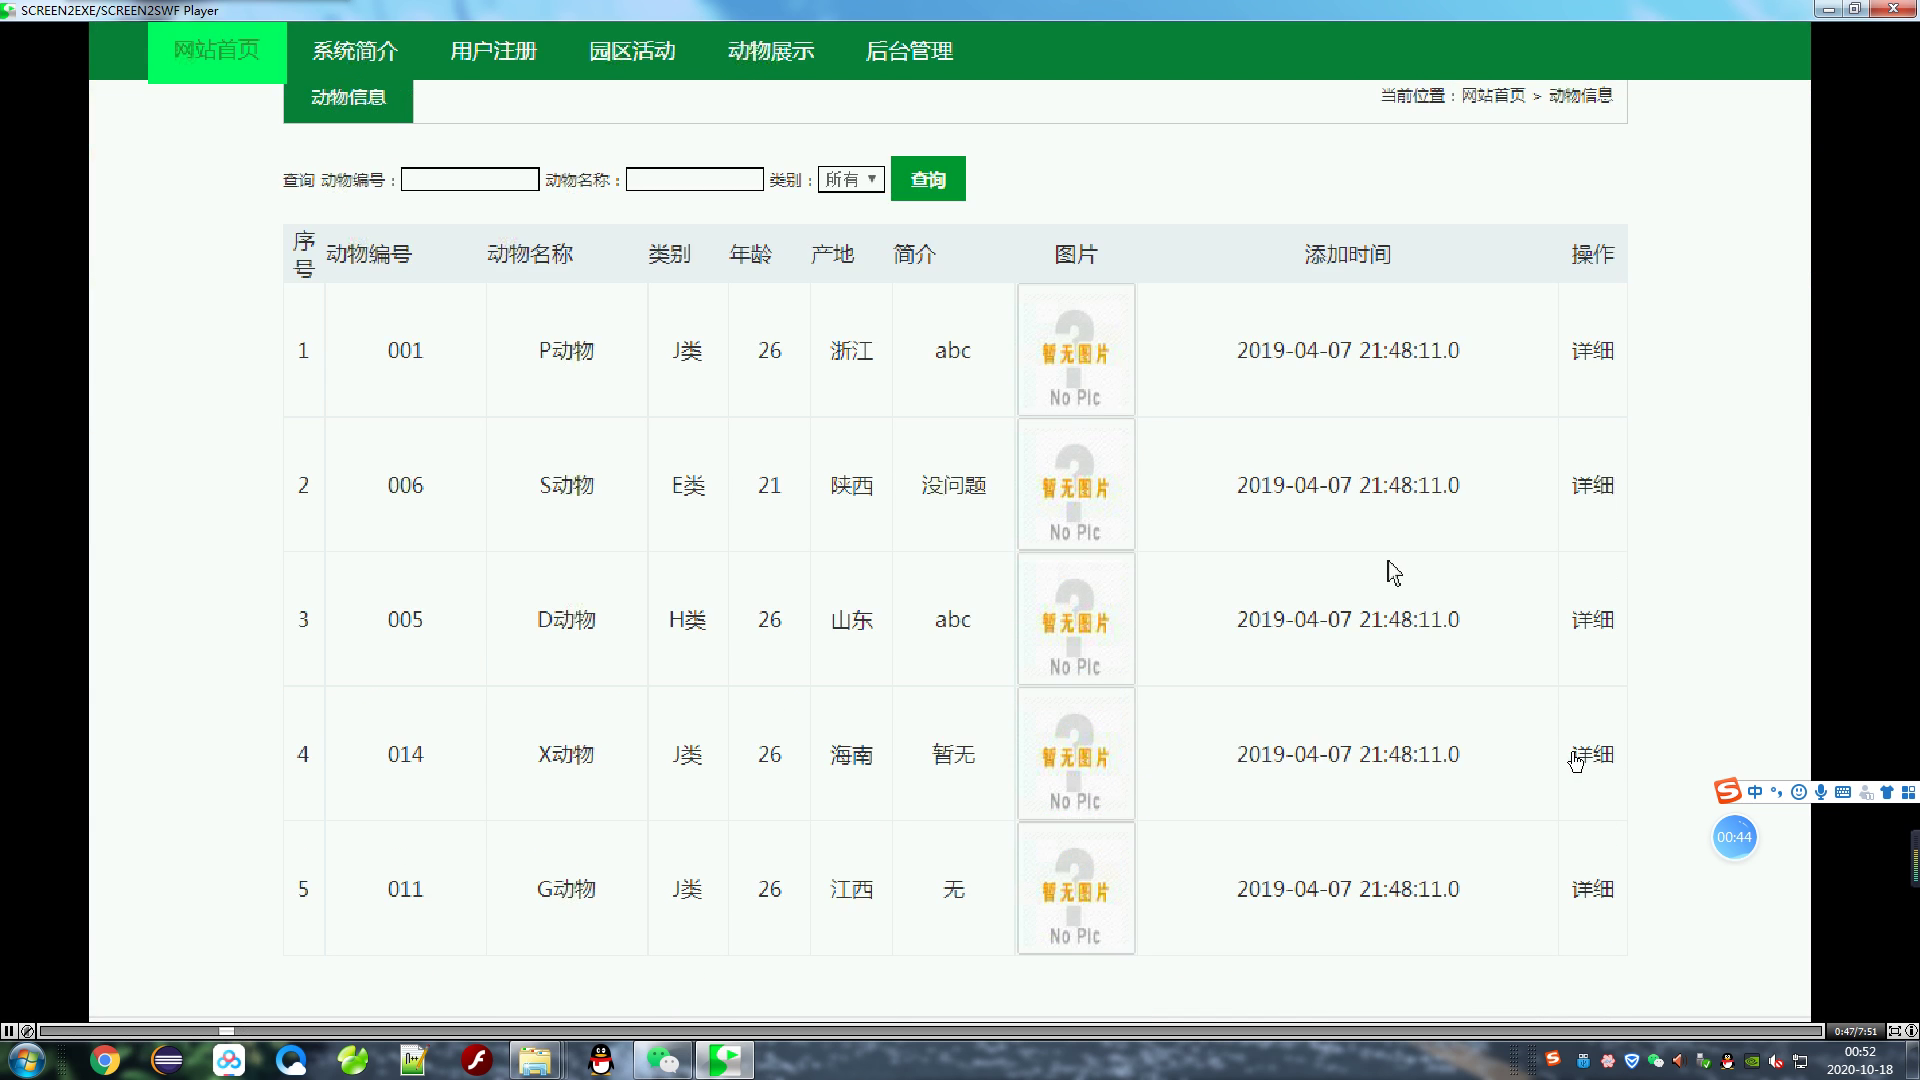
Task: Click the loop toggle icon beside pause
Action: point(27,1031)
